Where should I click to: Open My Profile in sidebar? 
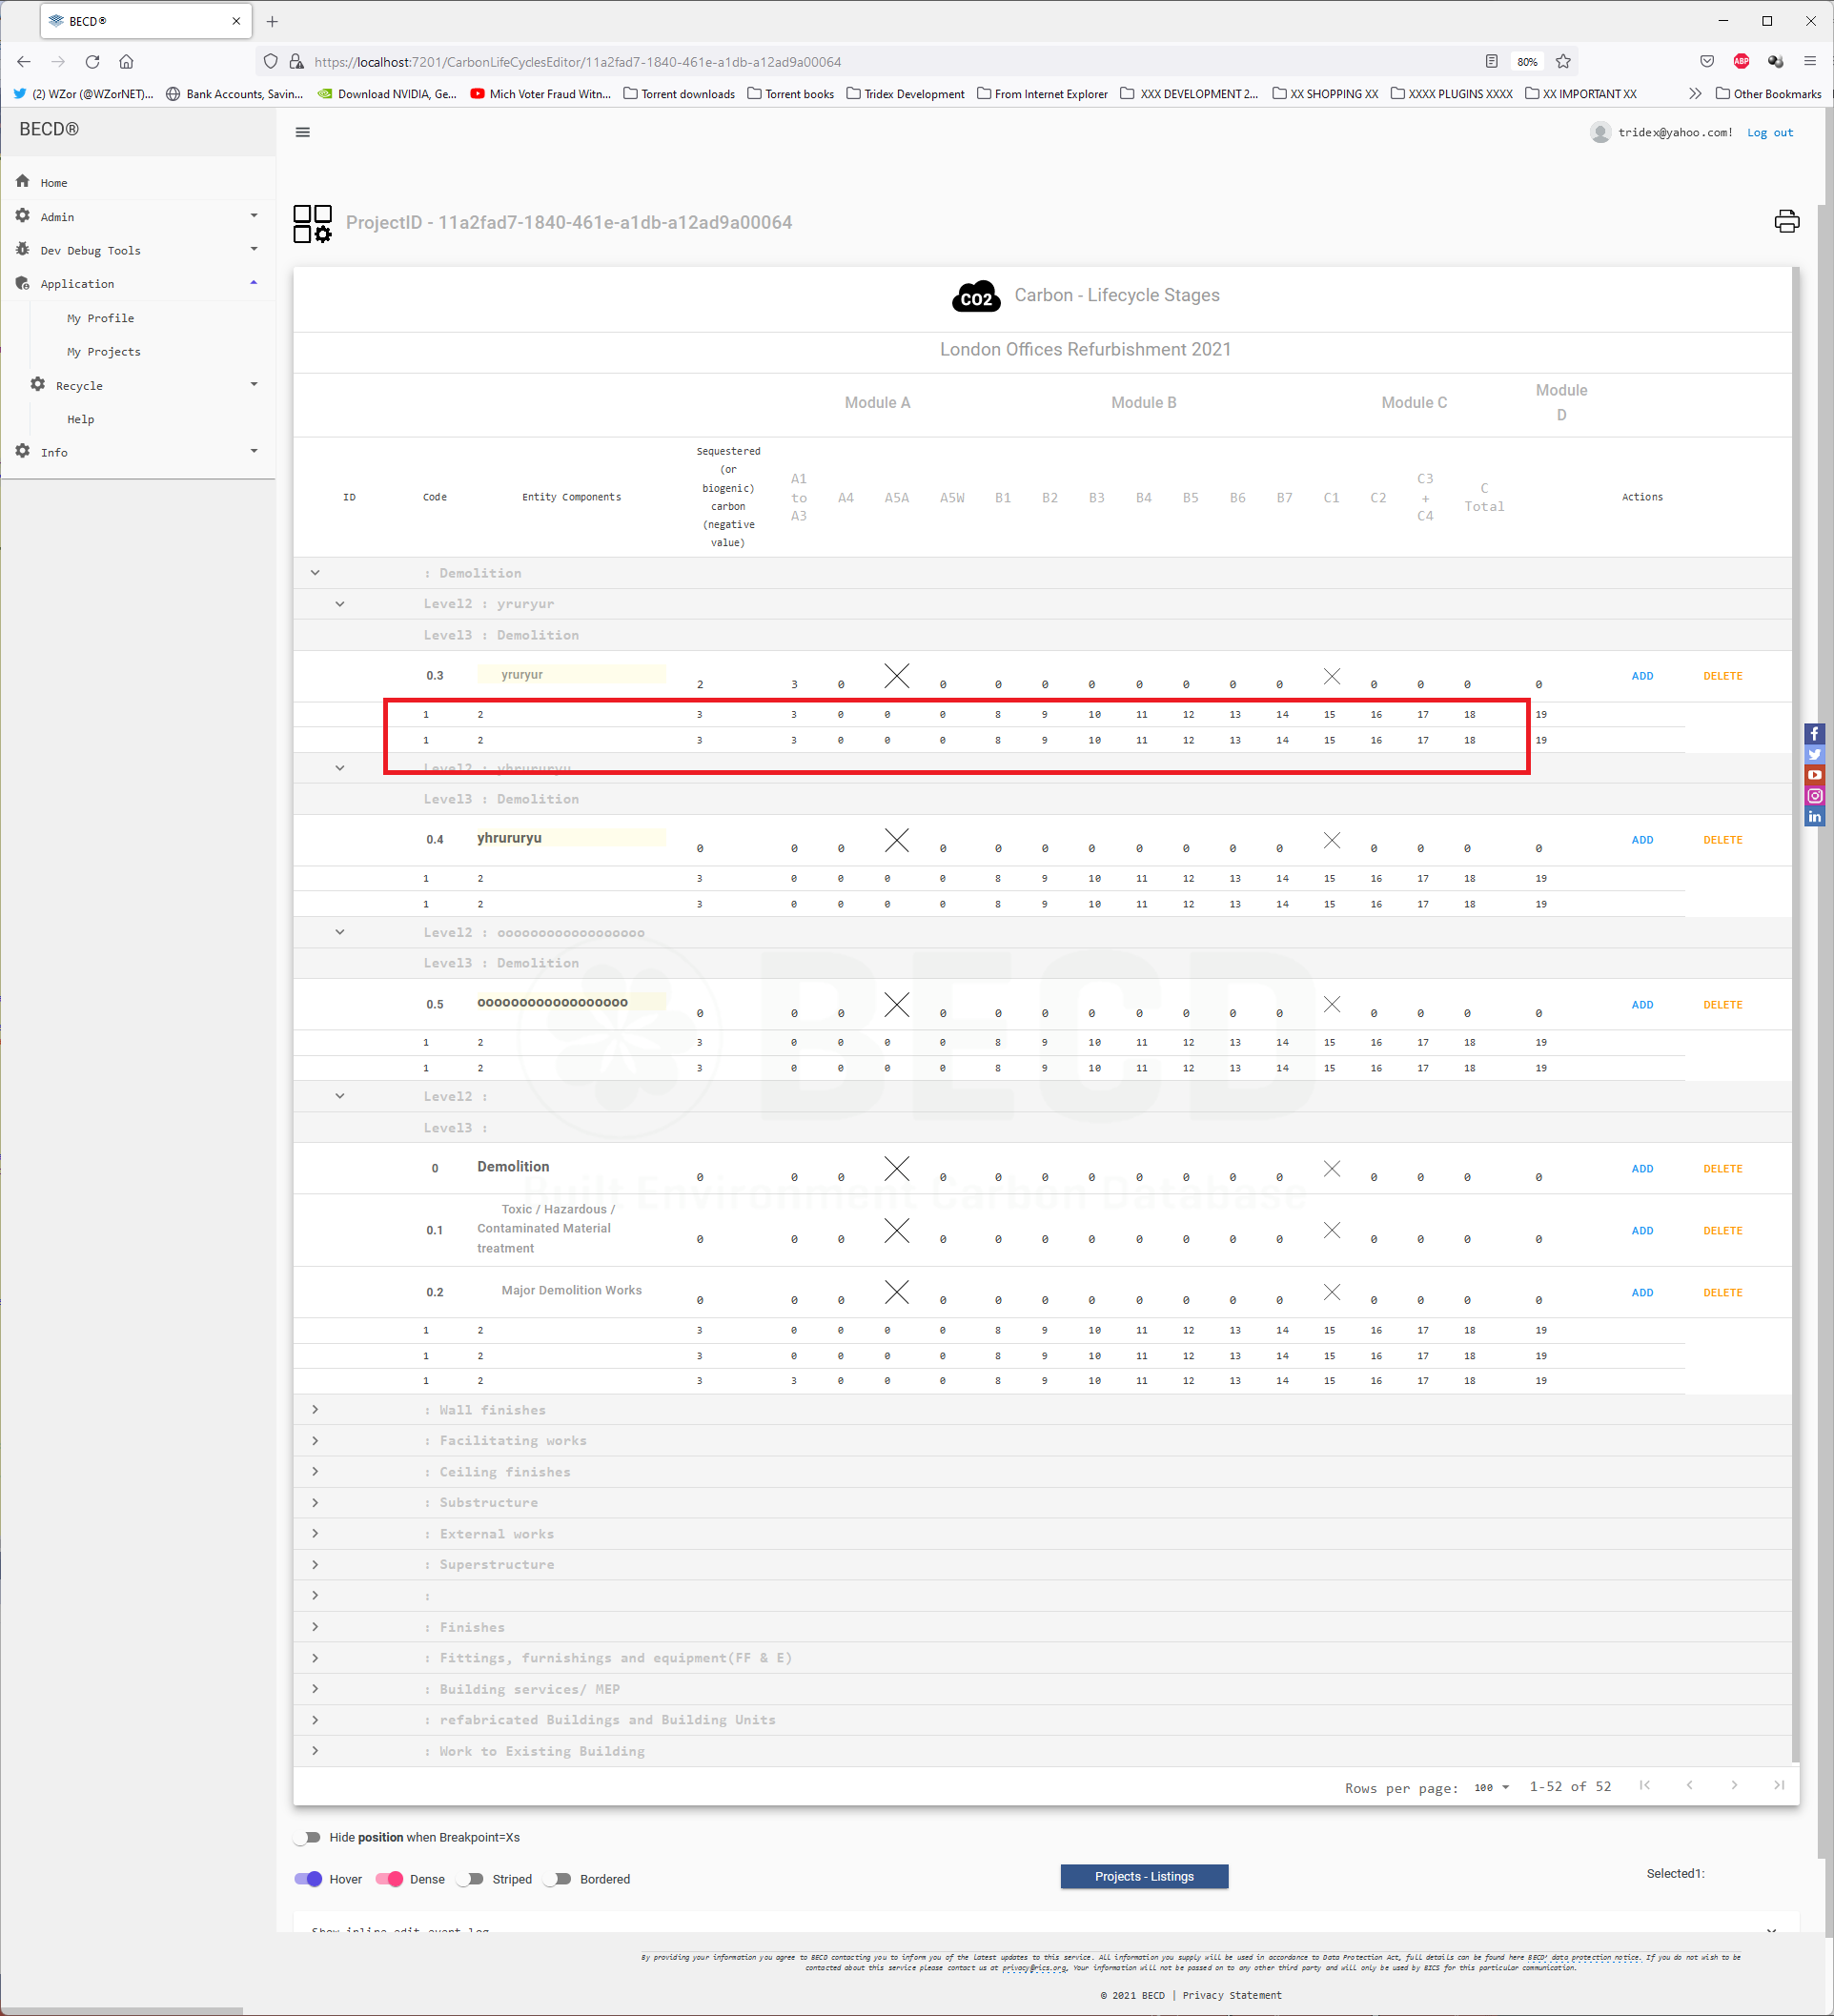pos(100,318)
